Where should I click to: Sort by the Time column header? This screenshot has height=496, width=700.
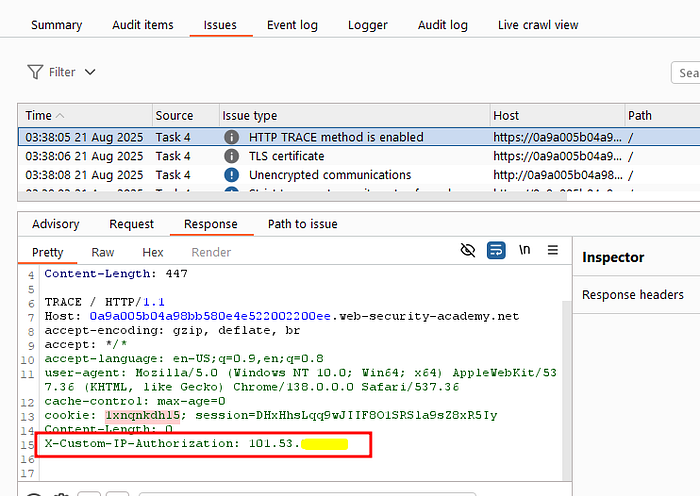85,116
